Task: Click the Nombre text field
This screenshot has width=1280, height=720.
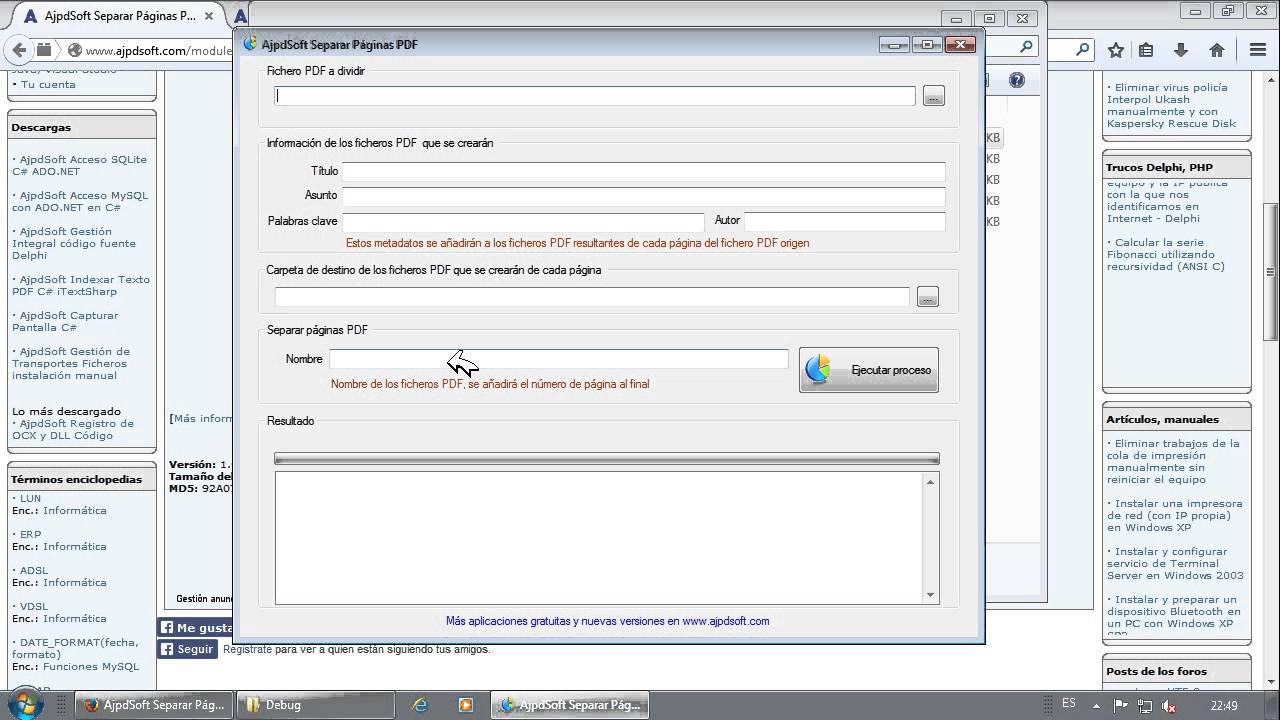Action: pos(559,359)
